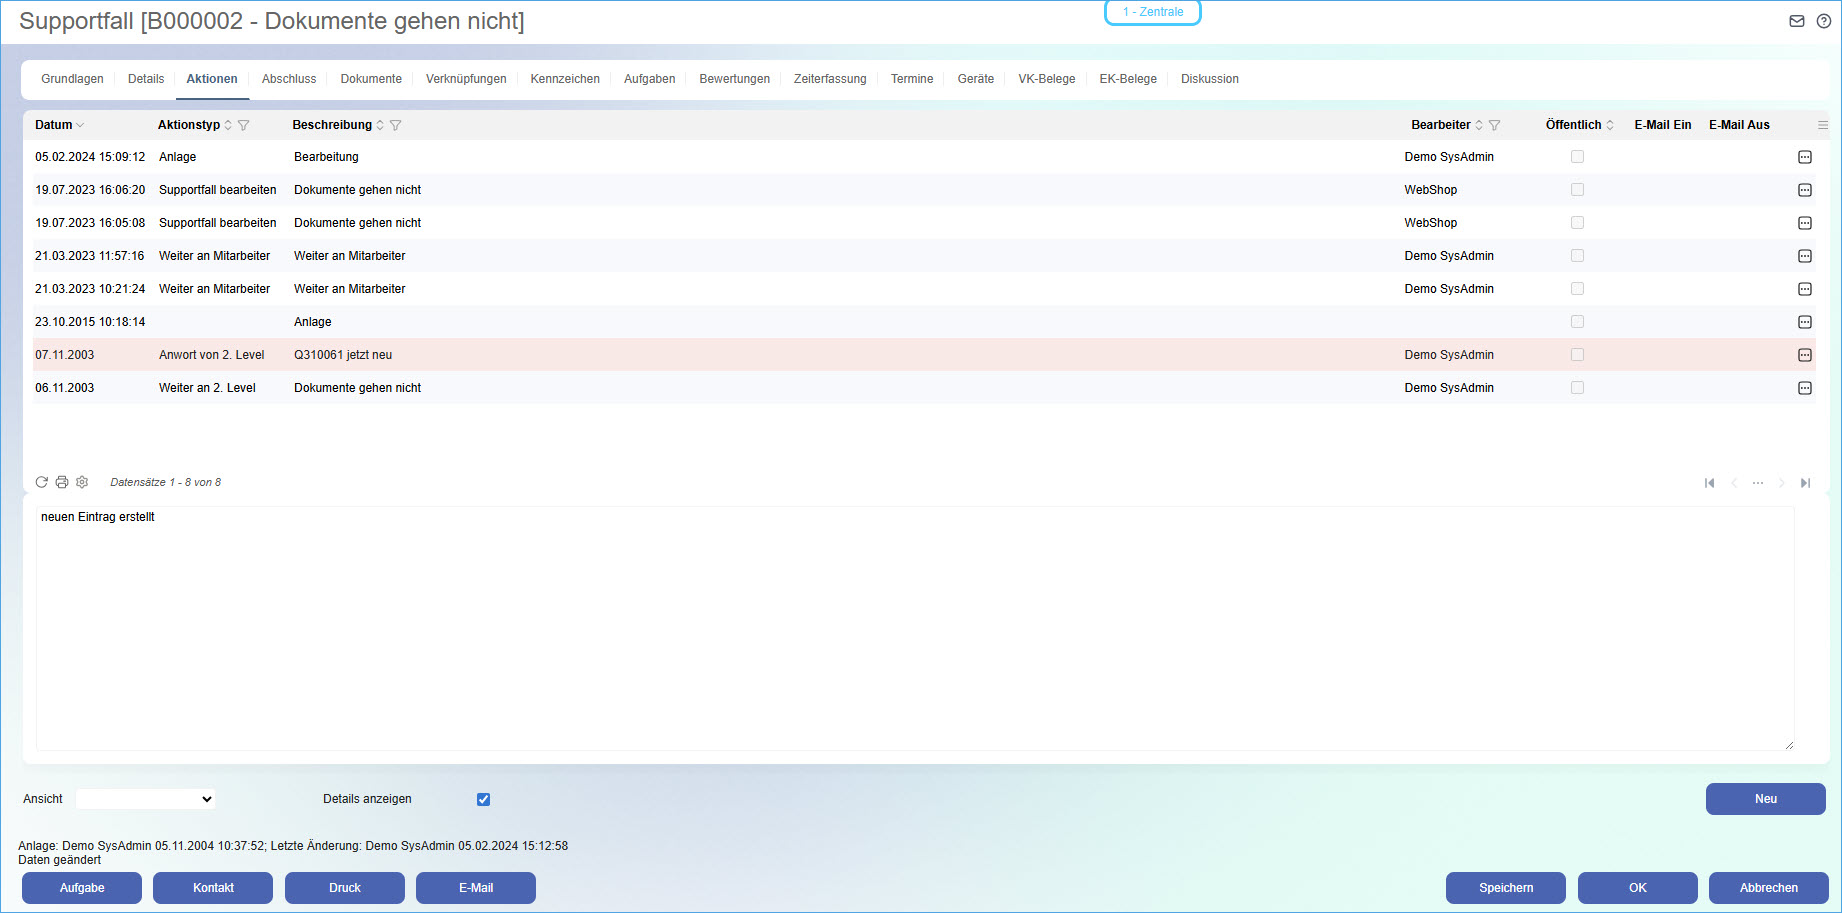Uncheck the Details anzeigen checkbox
This screenshot has height=913, width=1842.
(x=484, y=799)
